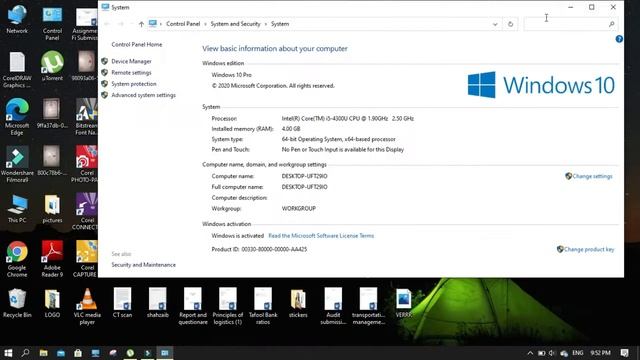Select the Corel CONNECT desktop icon

pos(86,212)
